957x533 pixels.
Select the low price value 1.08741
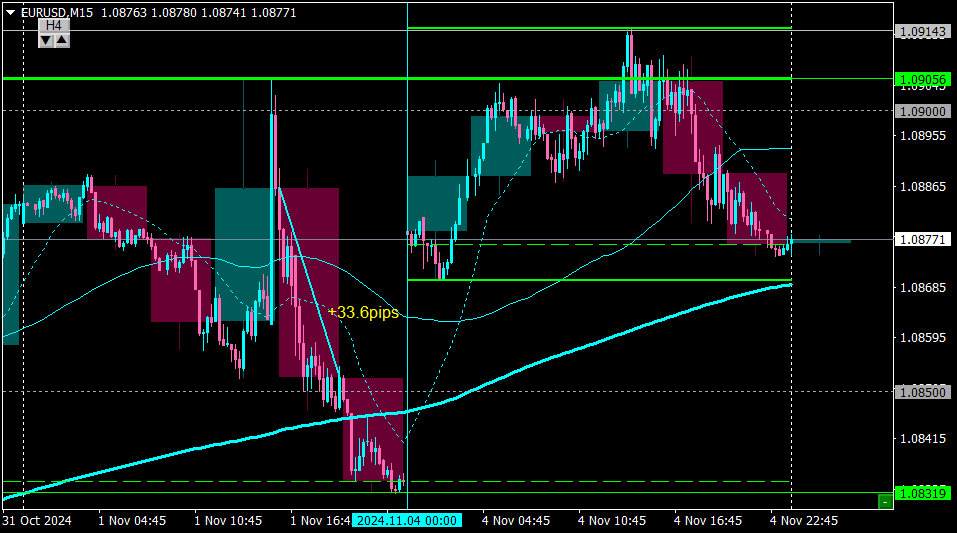tap(224, 13)
